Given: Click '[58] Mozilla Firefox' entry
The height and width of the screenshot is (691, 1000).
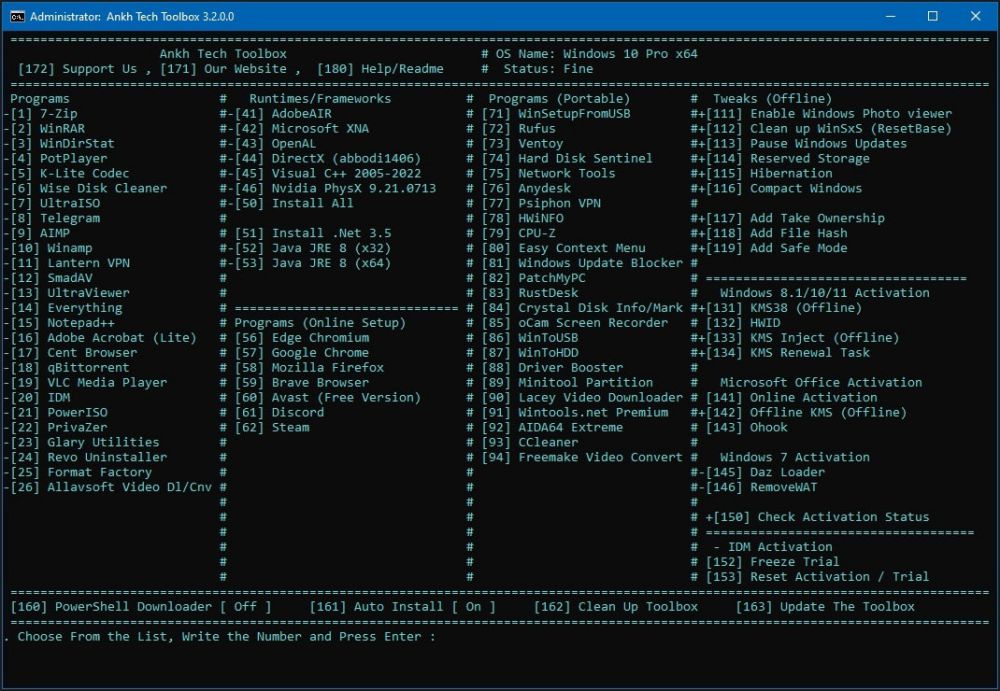Looking at the screenshot, I should [x=309, y=368].
